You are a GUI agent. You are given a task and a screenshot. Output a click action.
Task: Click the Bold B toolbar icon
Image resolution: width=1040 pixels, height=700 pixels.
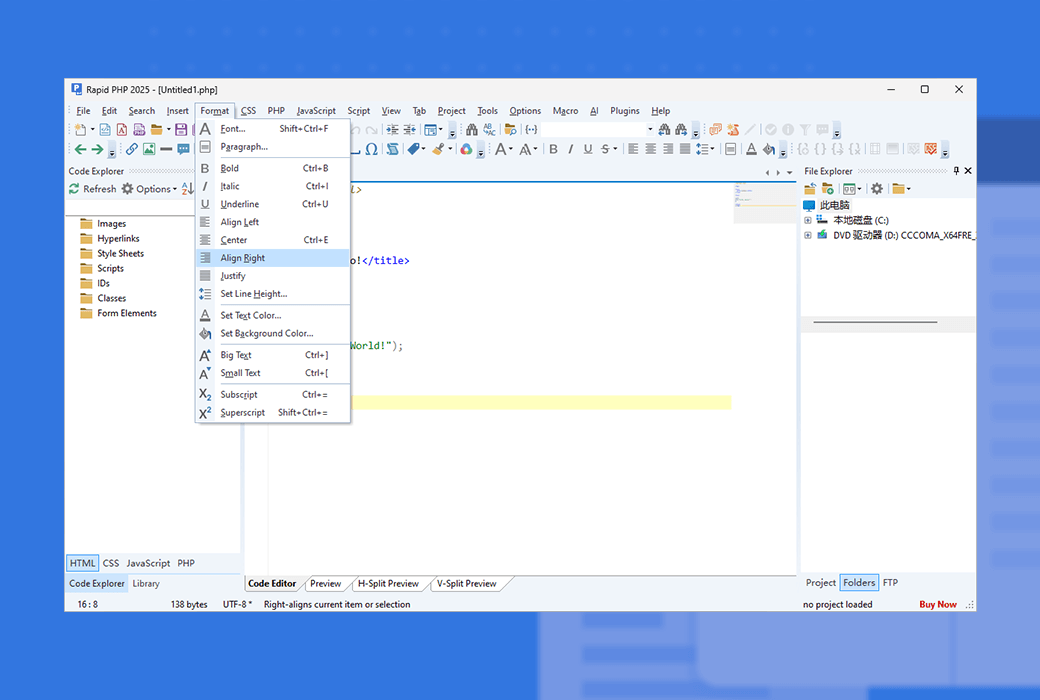click(553, 149)
